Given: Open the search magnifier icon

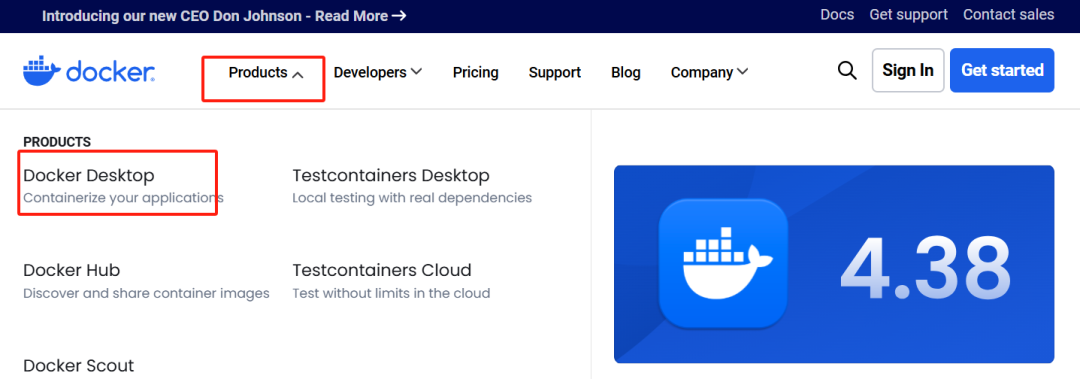Looking at the screenshot, I should point(847,70).
